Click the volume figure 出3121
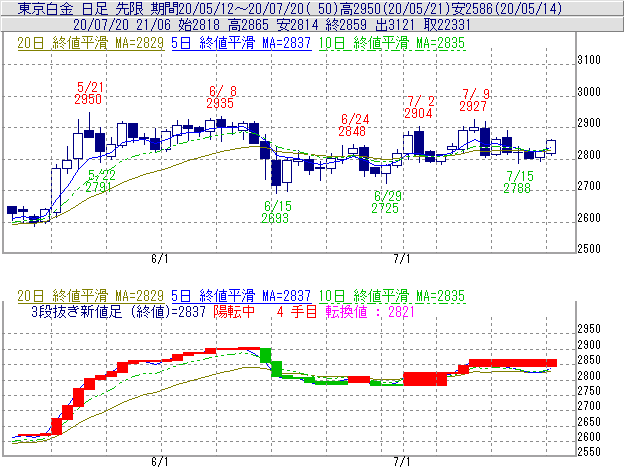 pos(395,25)
